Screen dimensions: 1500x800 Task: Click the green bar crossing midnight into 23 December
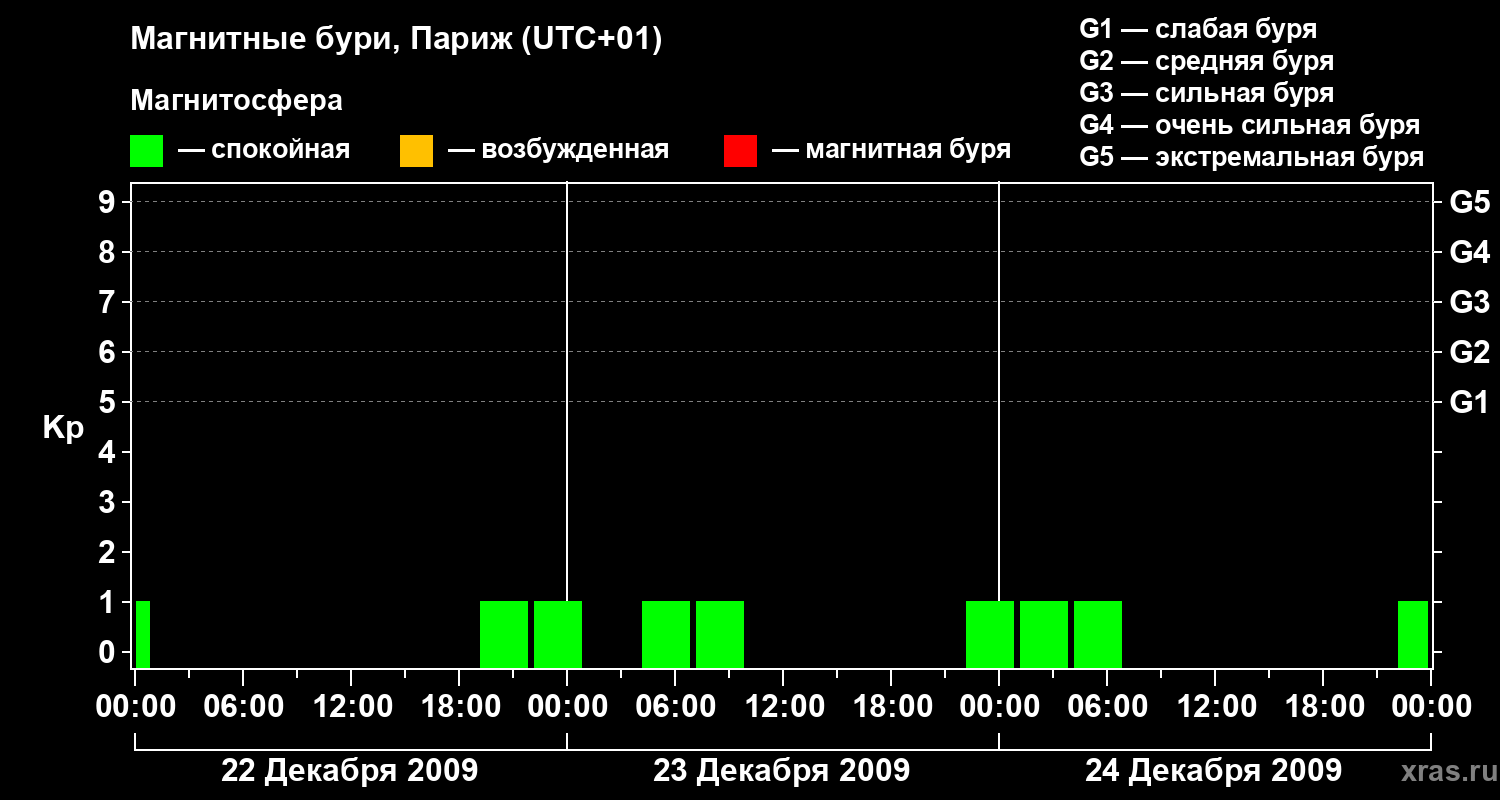pyautogui.click(x=558, y=634)
